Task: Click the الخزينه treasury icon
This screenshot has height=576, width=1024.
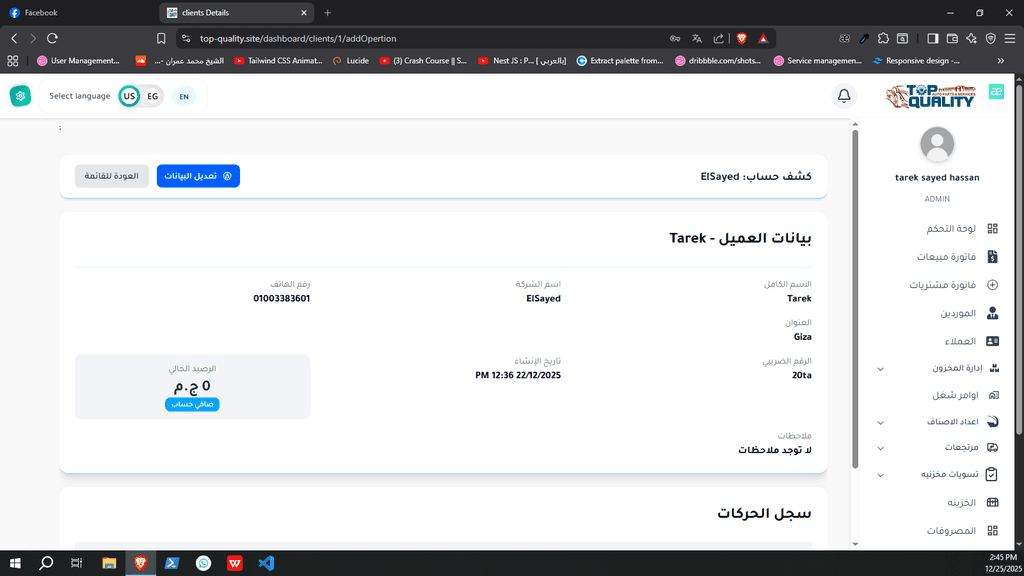Action: click(993, 502)
